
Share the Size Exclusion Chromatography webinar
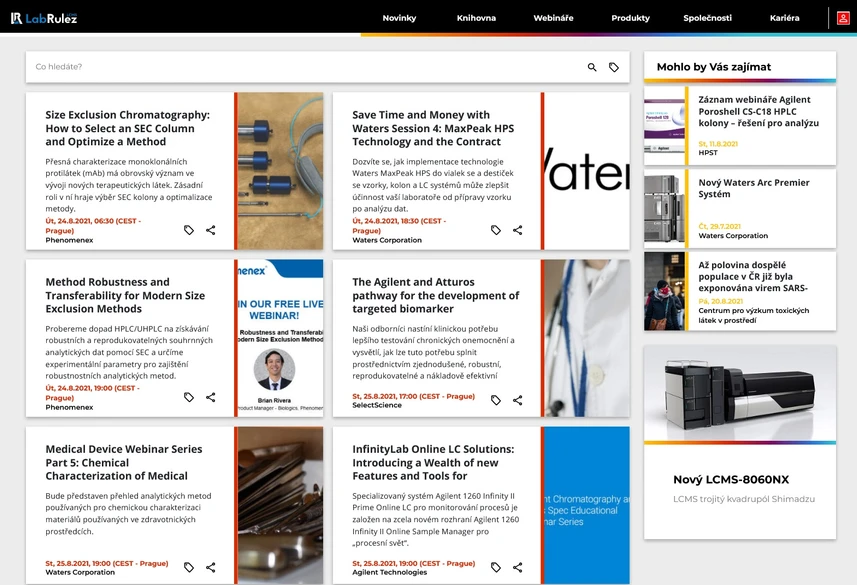click(210, 230)
